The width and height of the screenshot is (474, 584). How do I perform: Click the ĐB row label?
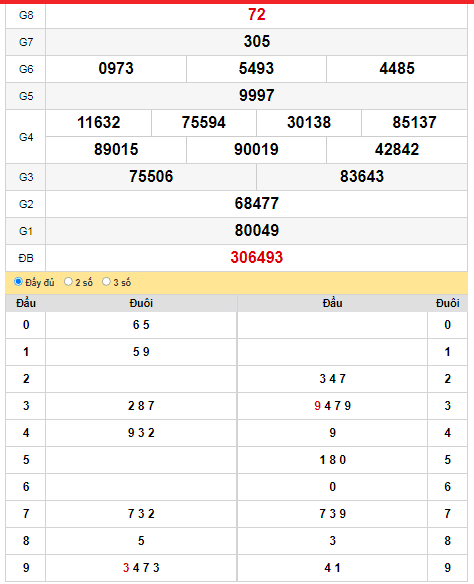coord(26,258)
